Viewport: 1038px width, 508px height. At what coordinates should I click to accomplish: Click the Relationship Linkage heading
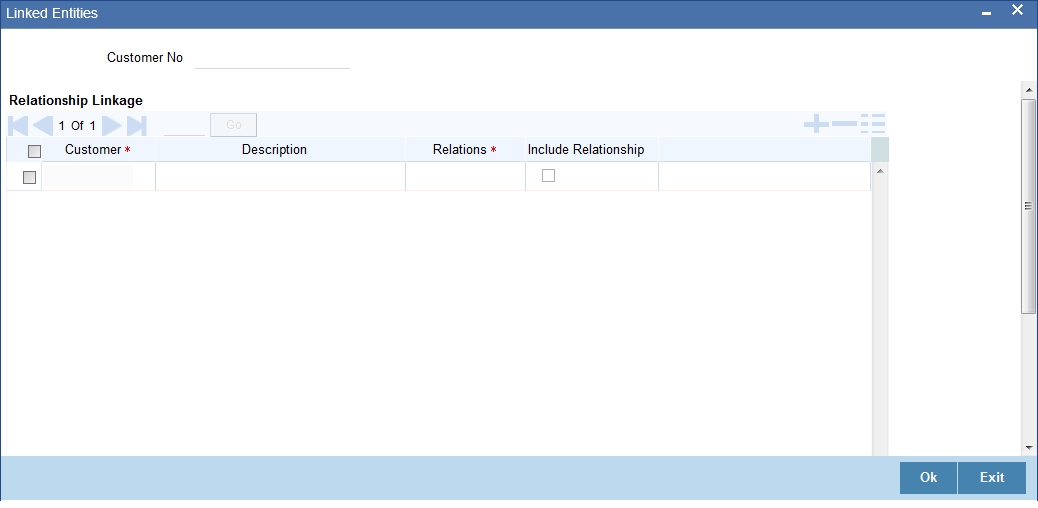[x=75, y=101]
